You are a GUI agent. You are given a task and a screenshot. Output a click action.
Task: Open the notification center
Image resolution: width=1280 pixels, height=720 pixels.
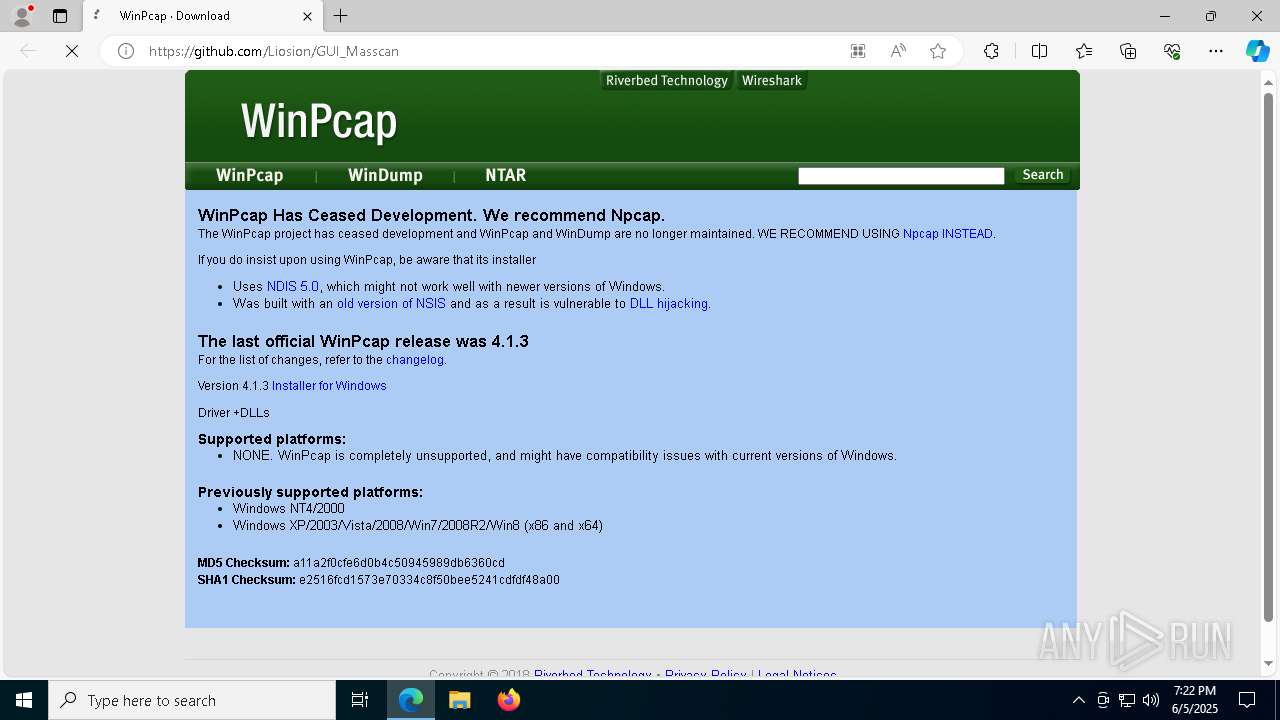tap(1247, 700)
